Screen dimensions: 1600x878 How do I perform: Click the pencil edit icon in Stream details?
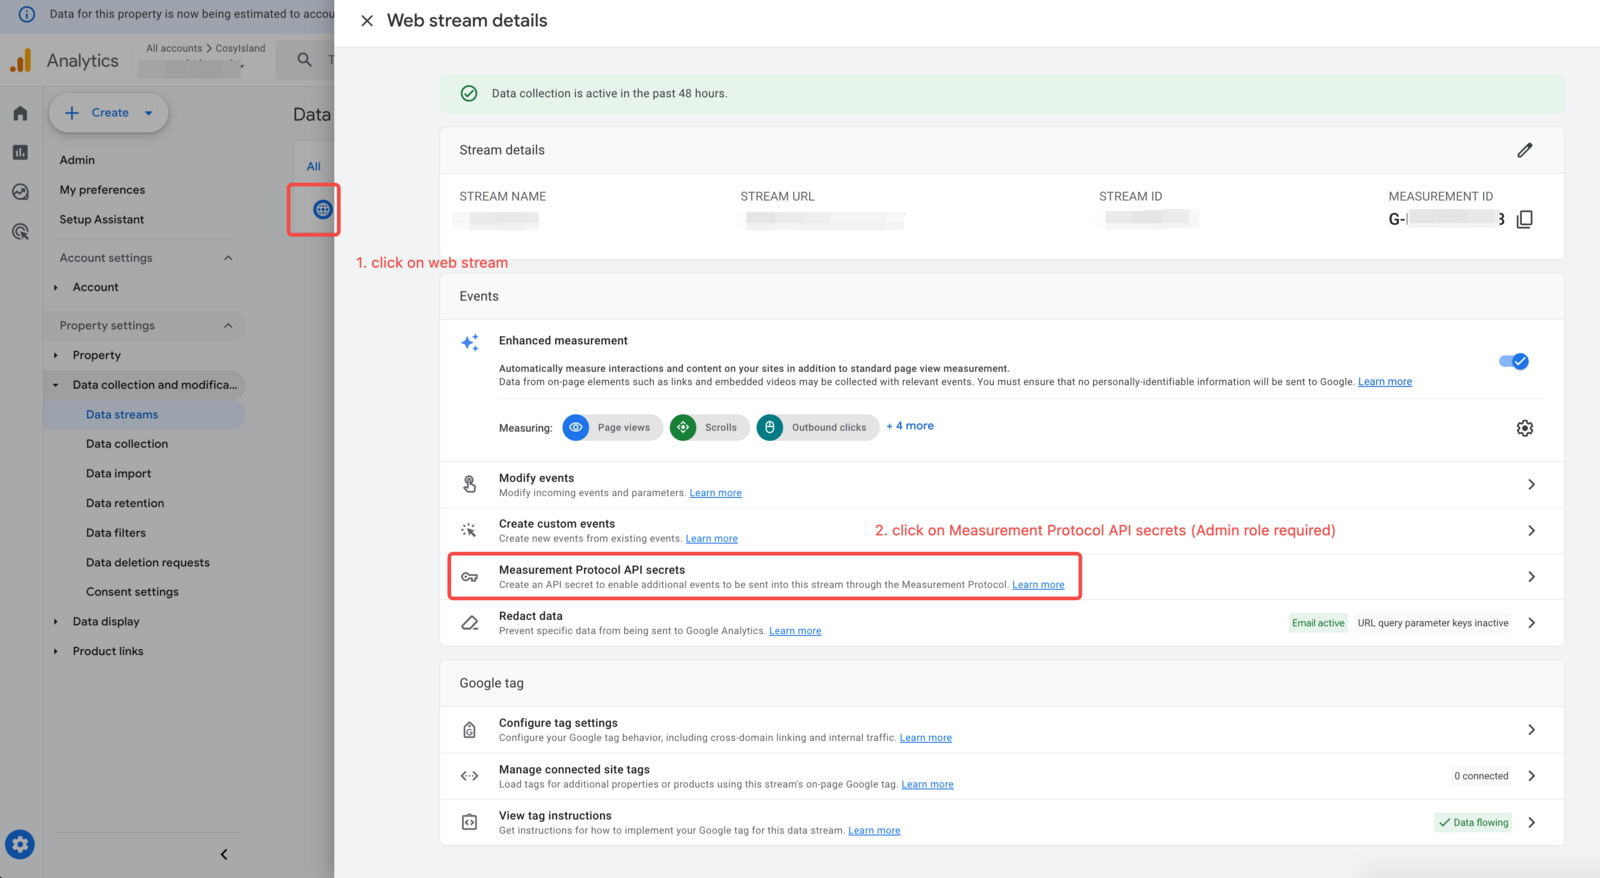[1524, 150]
